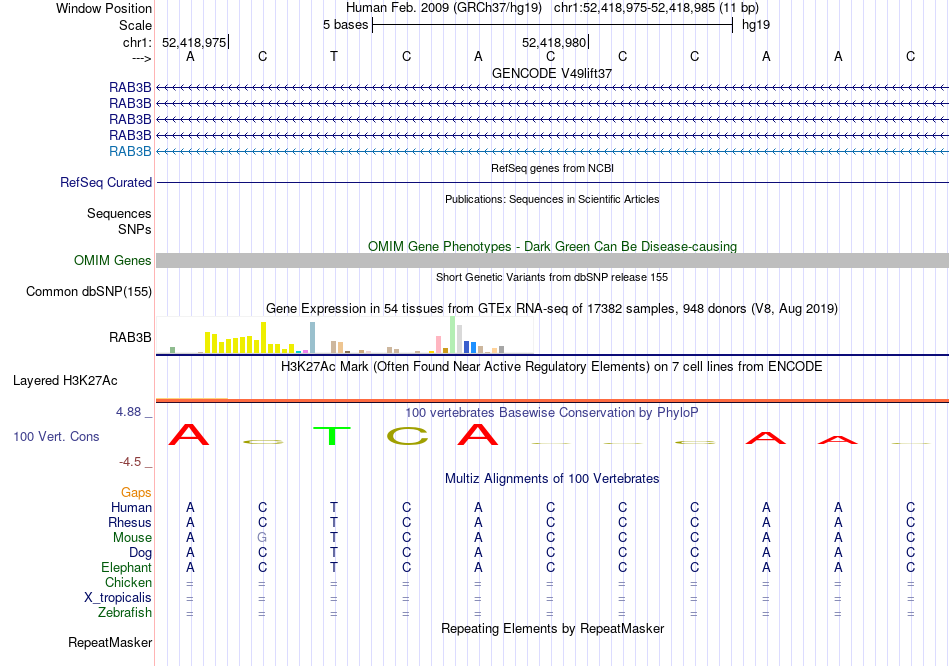
Task: Open 100 vertebrates Basewise Conservation by PhyloP title
Action: tap(552, 413)
